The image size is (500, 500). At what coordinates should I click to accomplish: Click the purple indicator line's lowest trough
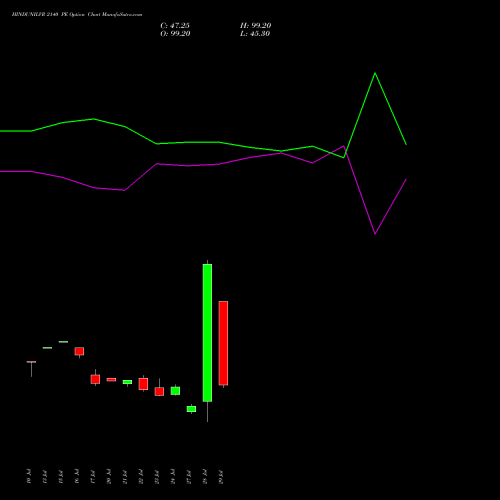pos(375,233)
